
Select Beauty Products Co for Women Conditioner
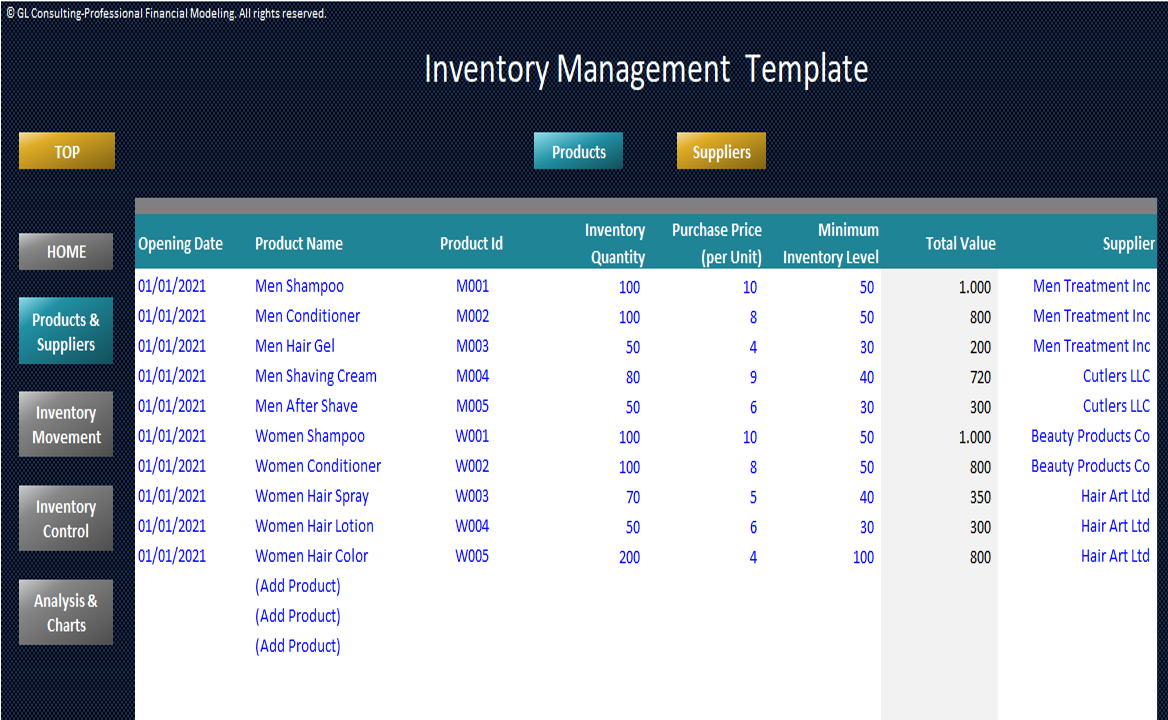tap(1090, 466)
